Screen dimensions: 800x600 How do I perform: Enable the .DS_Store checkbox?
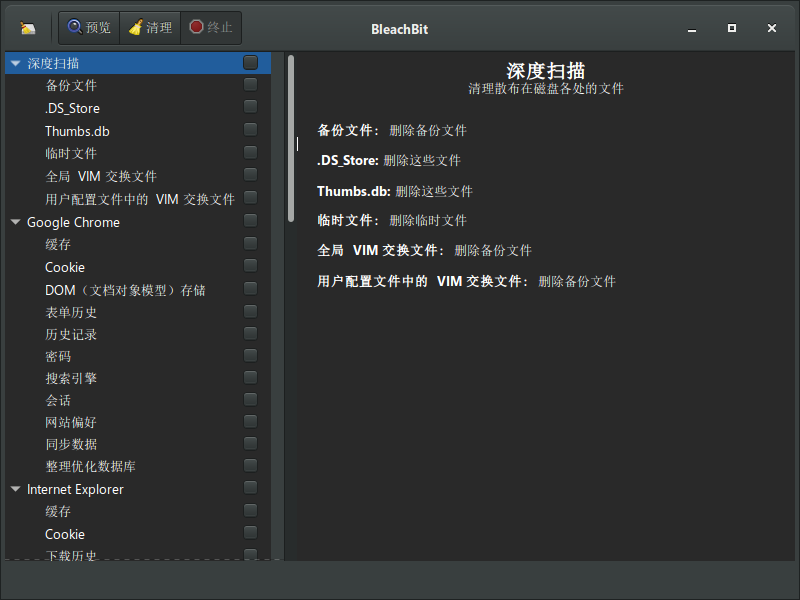pos(251,107)
